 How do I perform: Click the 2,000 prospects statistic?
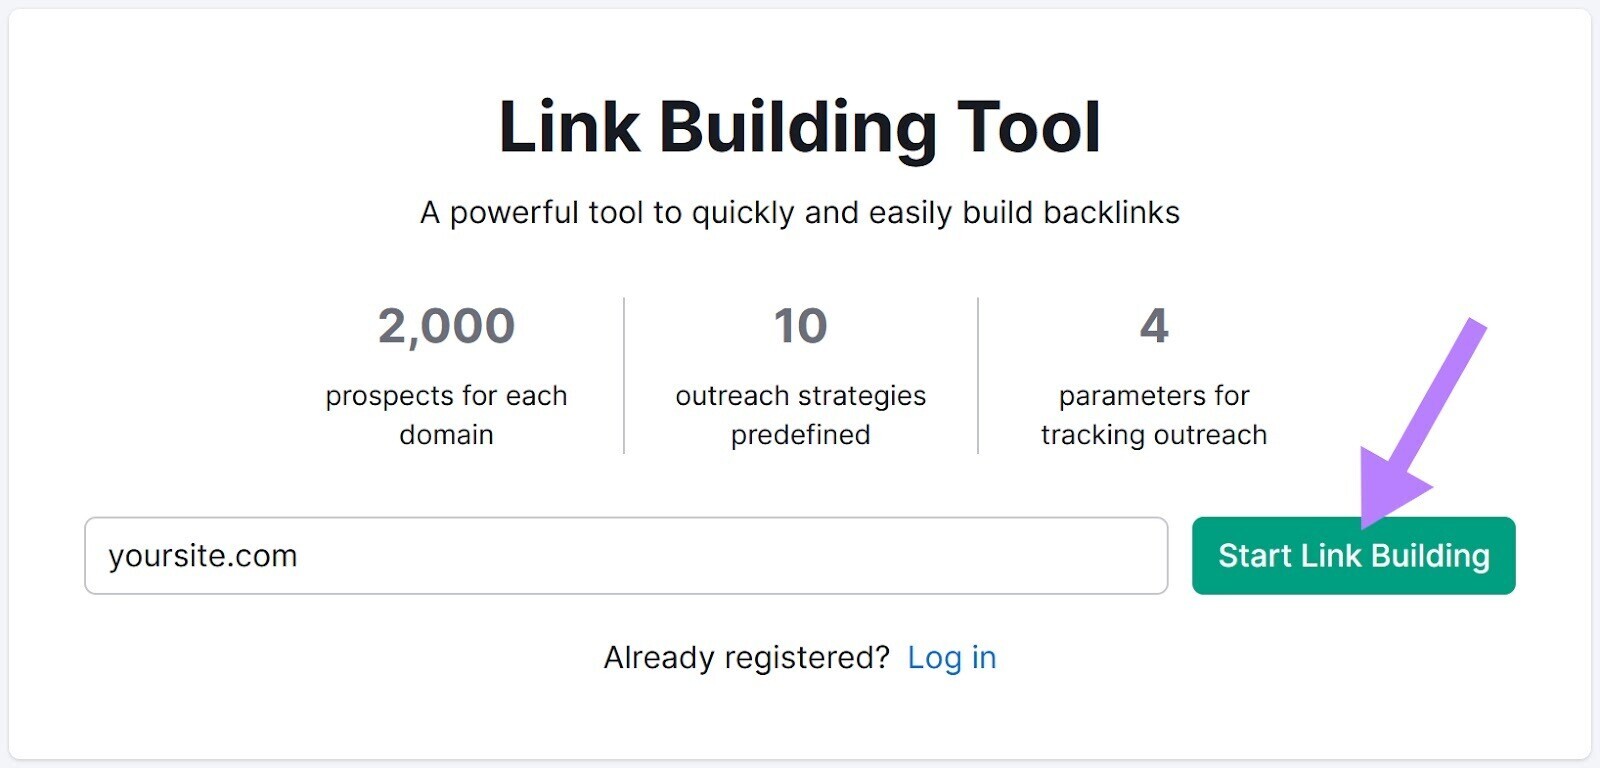[445, 325]
